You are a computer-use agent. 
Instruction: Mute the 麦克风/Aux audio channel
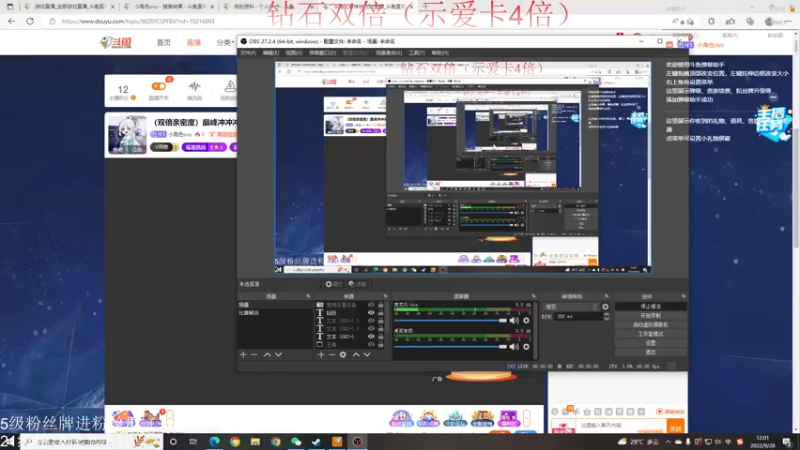(514, 320)
